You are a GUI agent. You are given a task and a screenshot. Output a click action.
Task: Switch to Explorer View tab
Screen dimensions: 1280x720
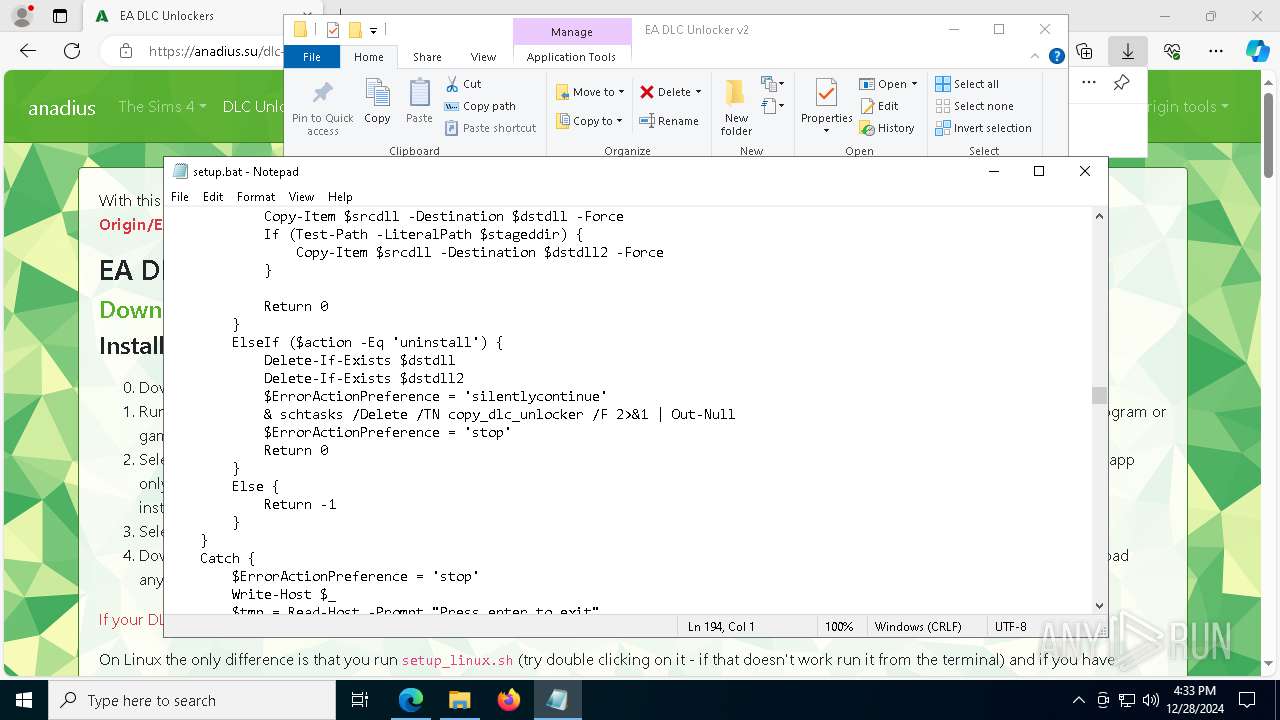483,57
